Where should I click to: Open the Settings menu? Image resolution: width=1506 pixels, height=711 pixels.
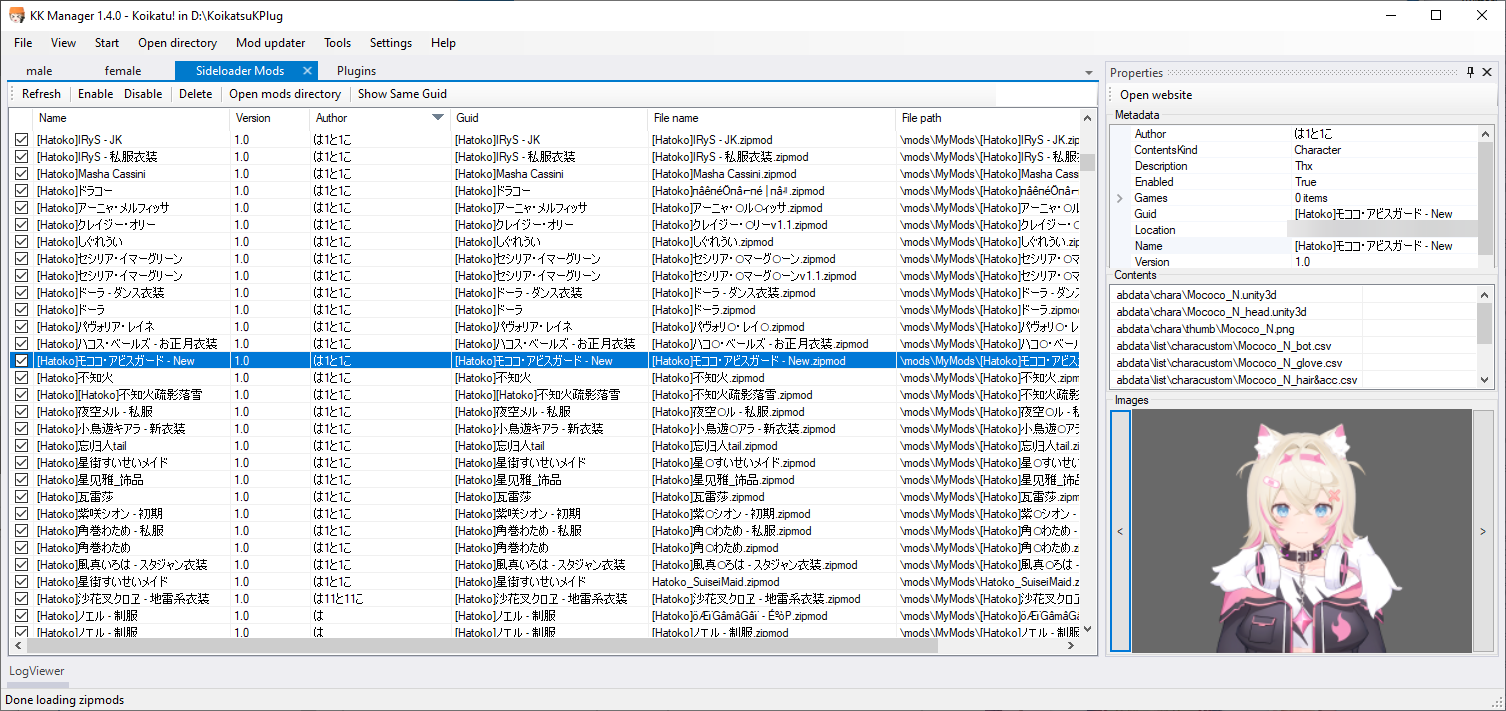(390, 43)
